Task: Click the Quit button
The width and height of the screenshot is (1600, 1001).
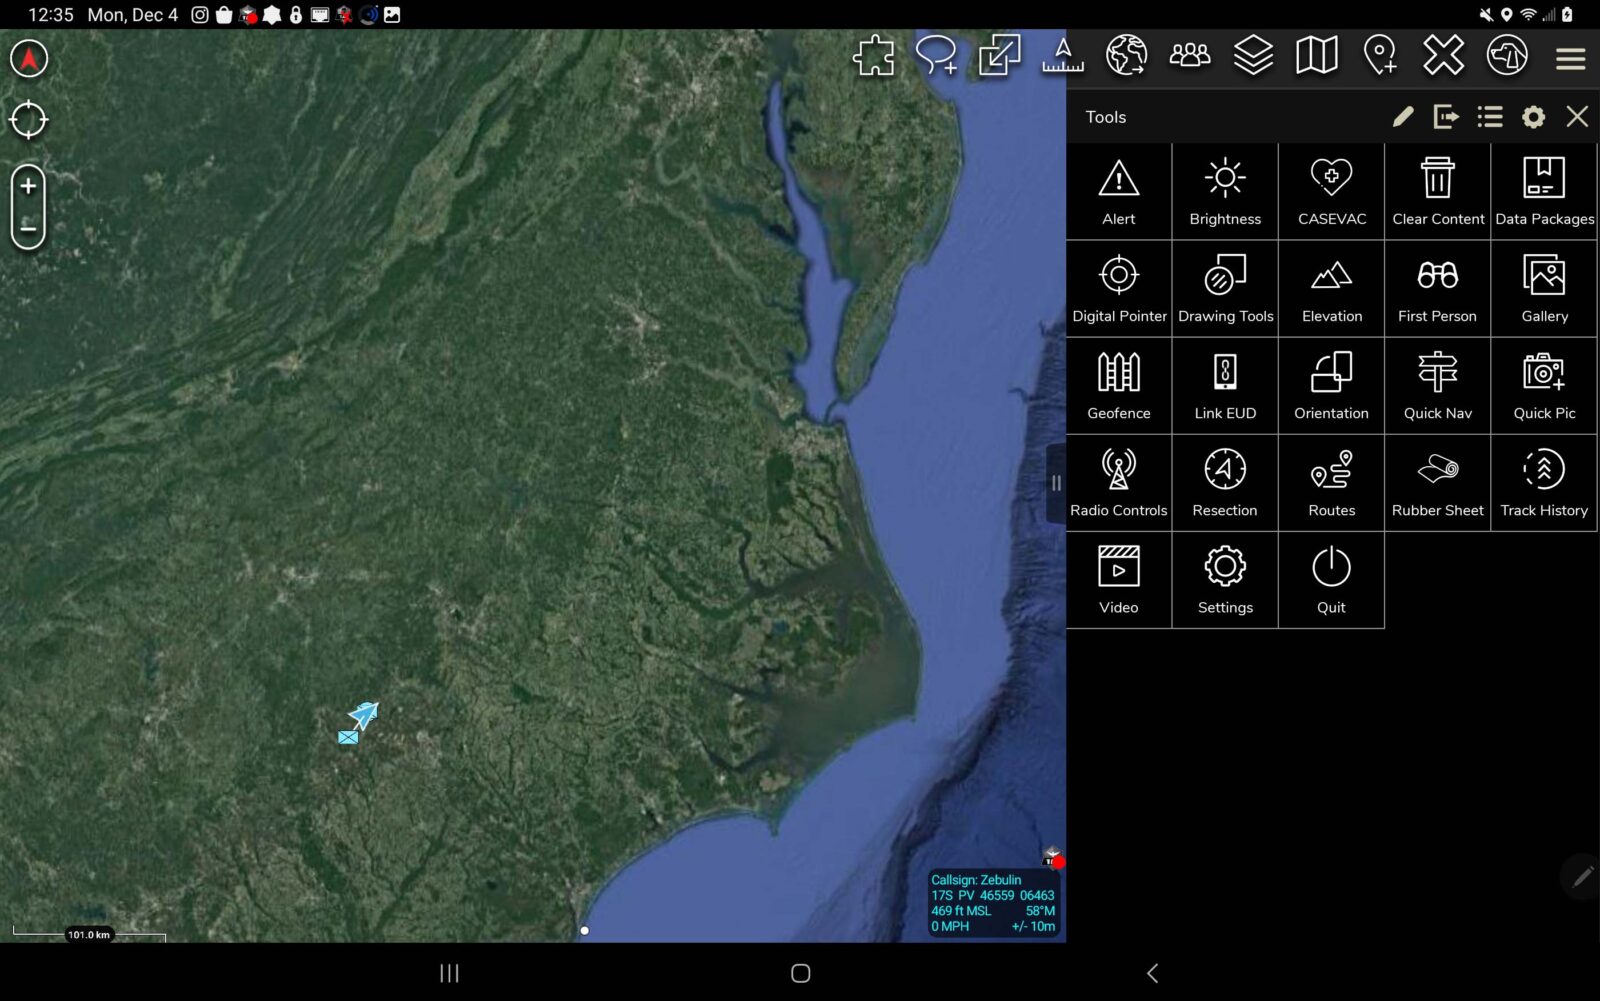Action: click(1331, 579)
